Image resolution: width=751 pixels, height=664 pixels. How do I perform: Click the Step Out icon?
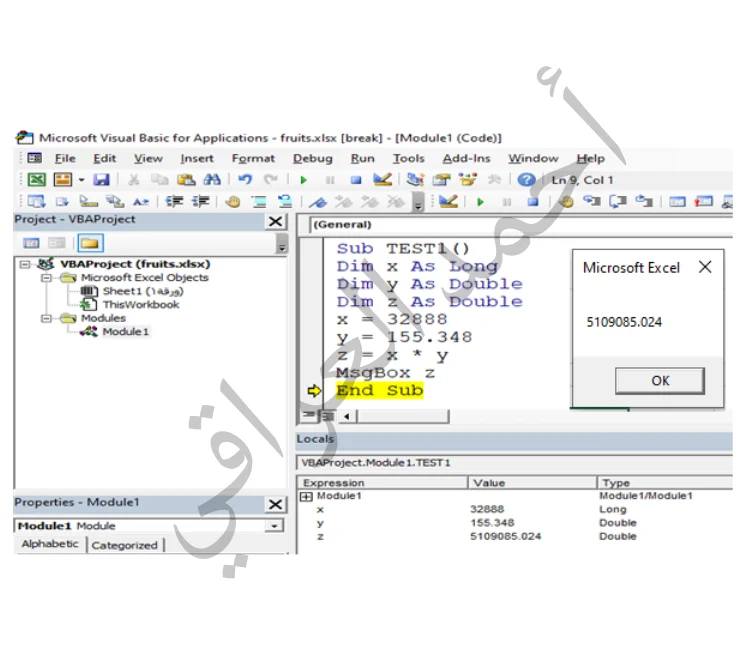coord(644,202)
